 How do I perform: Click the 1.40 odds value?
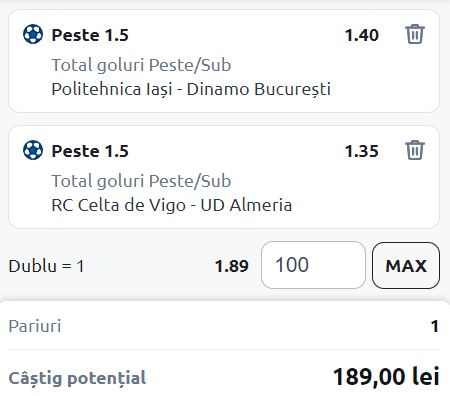click(362, 35)
